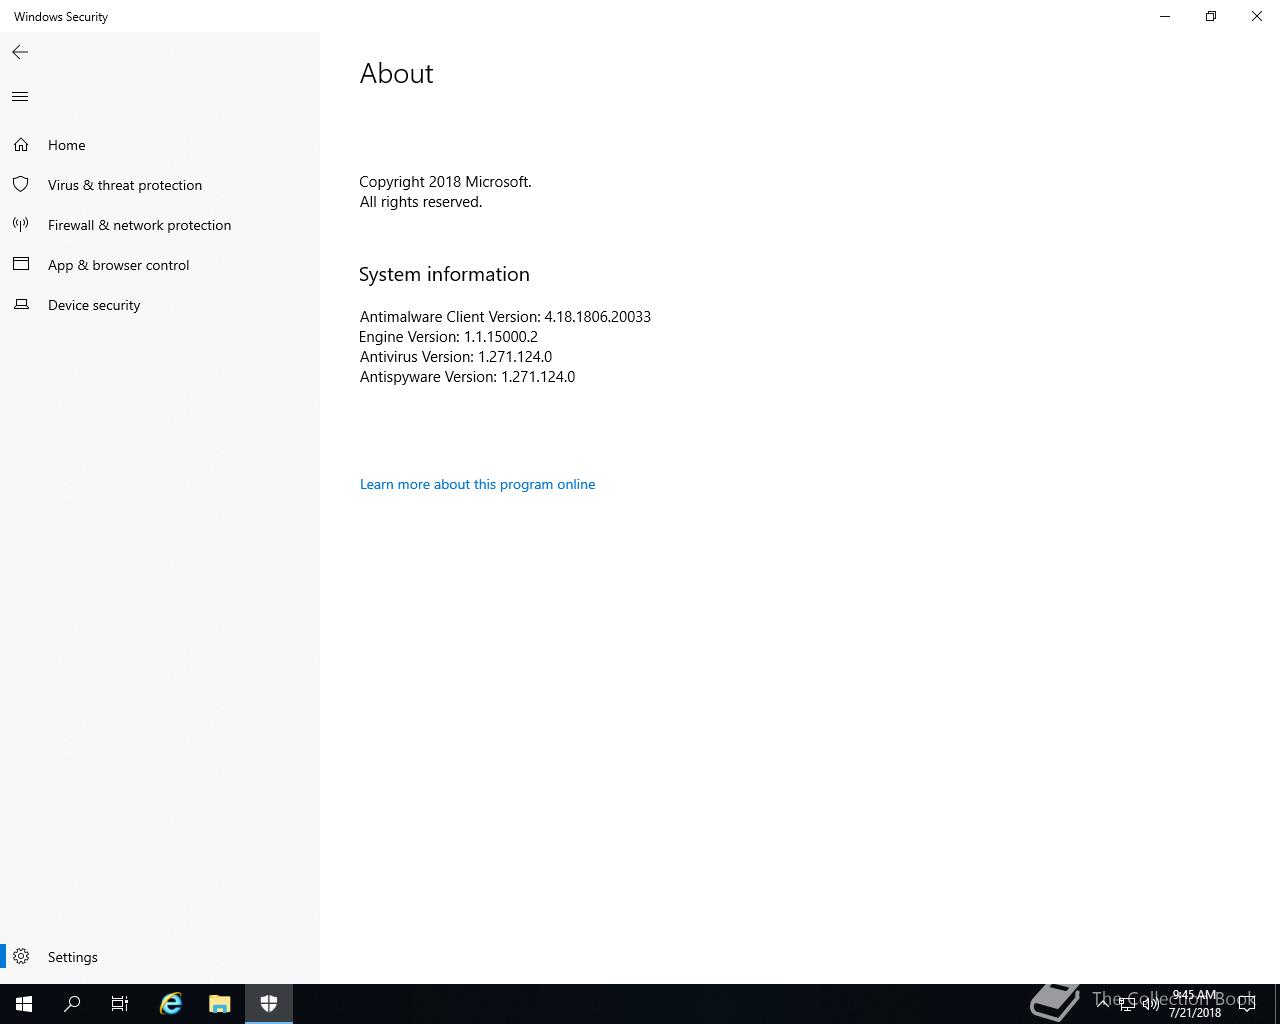Launch Internet Explorer from taskbar

[x=171, y=1004]
